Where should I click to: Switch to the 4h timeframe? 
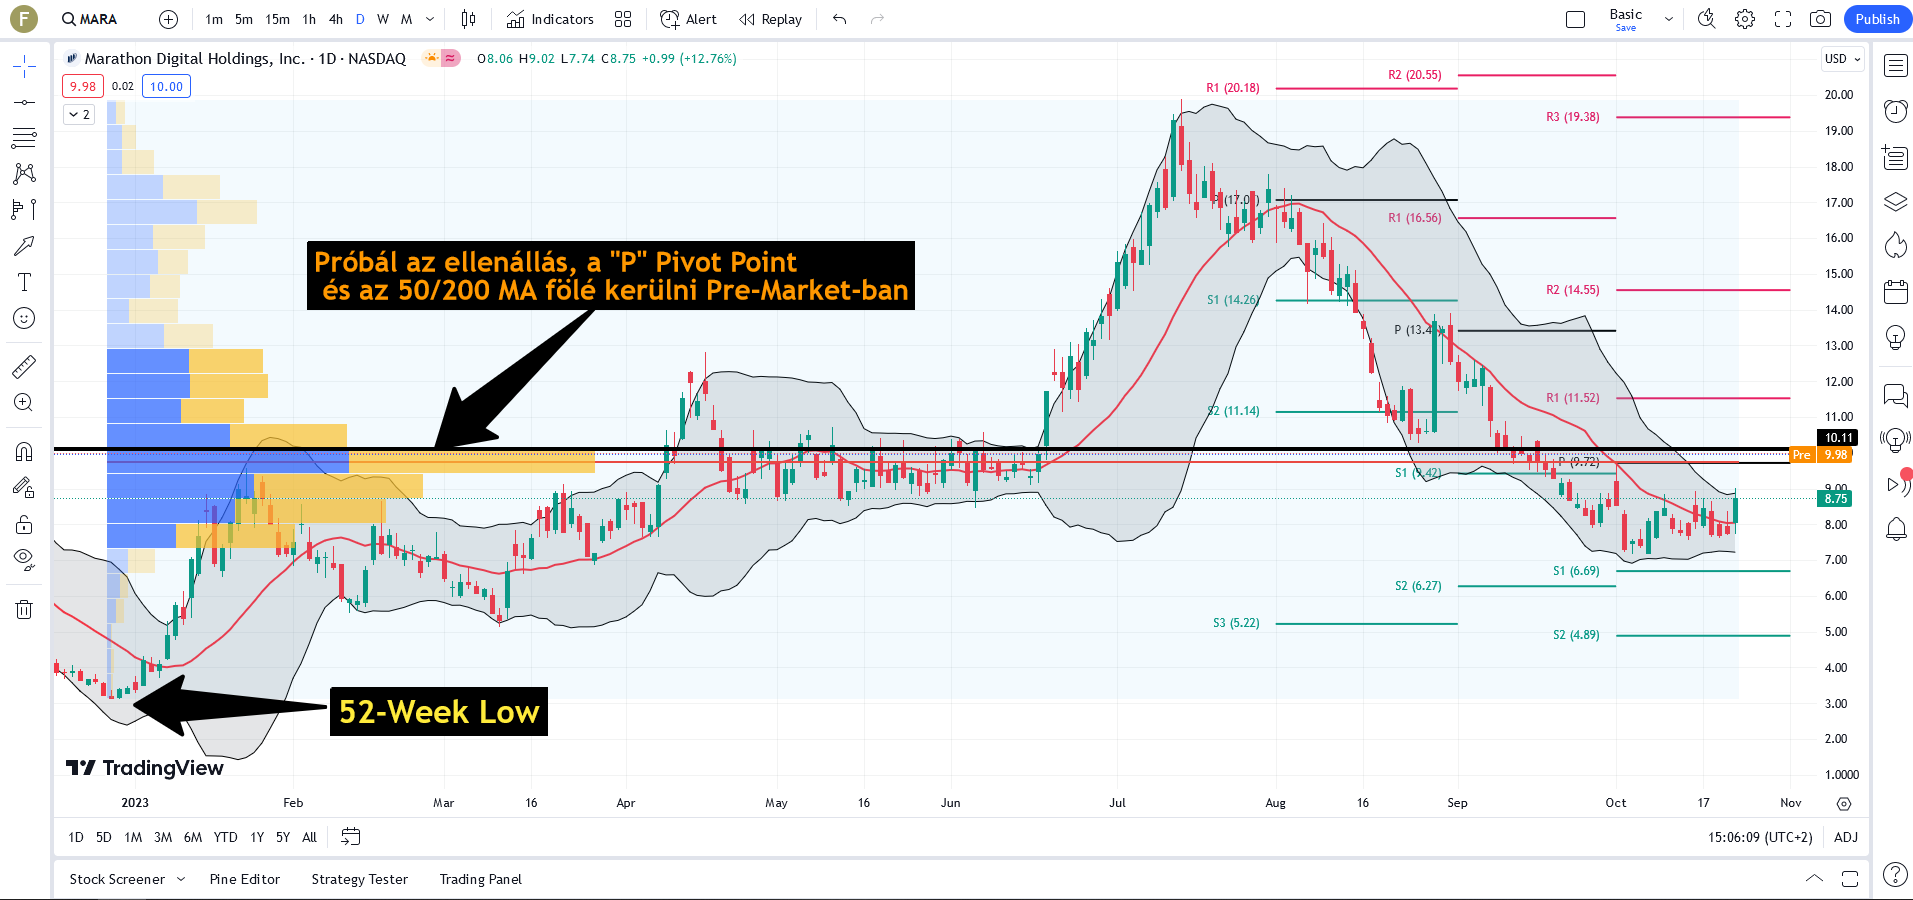click(x=336, y=19)
